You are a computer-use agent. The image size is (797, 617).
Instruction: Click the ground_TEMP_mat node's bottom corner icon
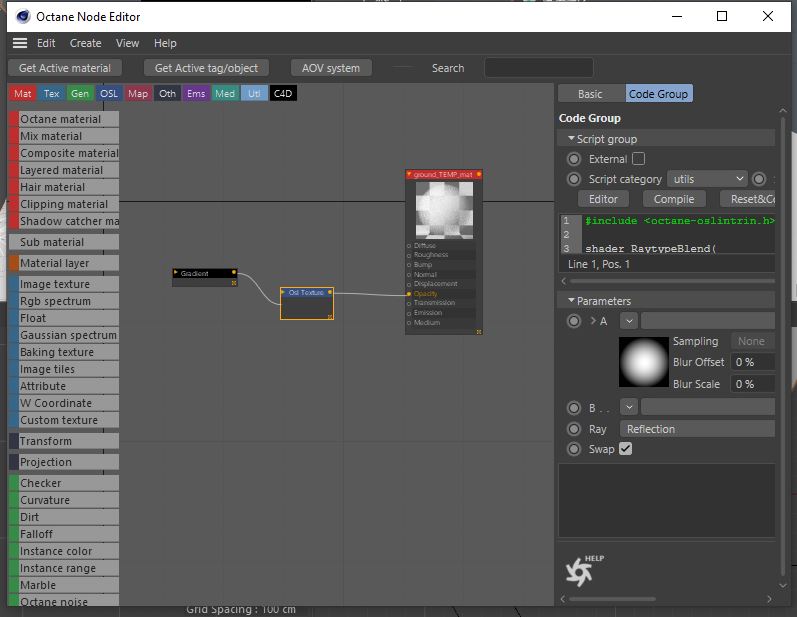point(479,332)
